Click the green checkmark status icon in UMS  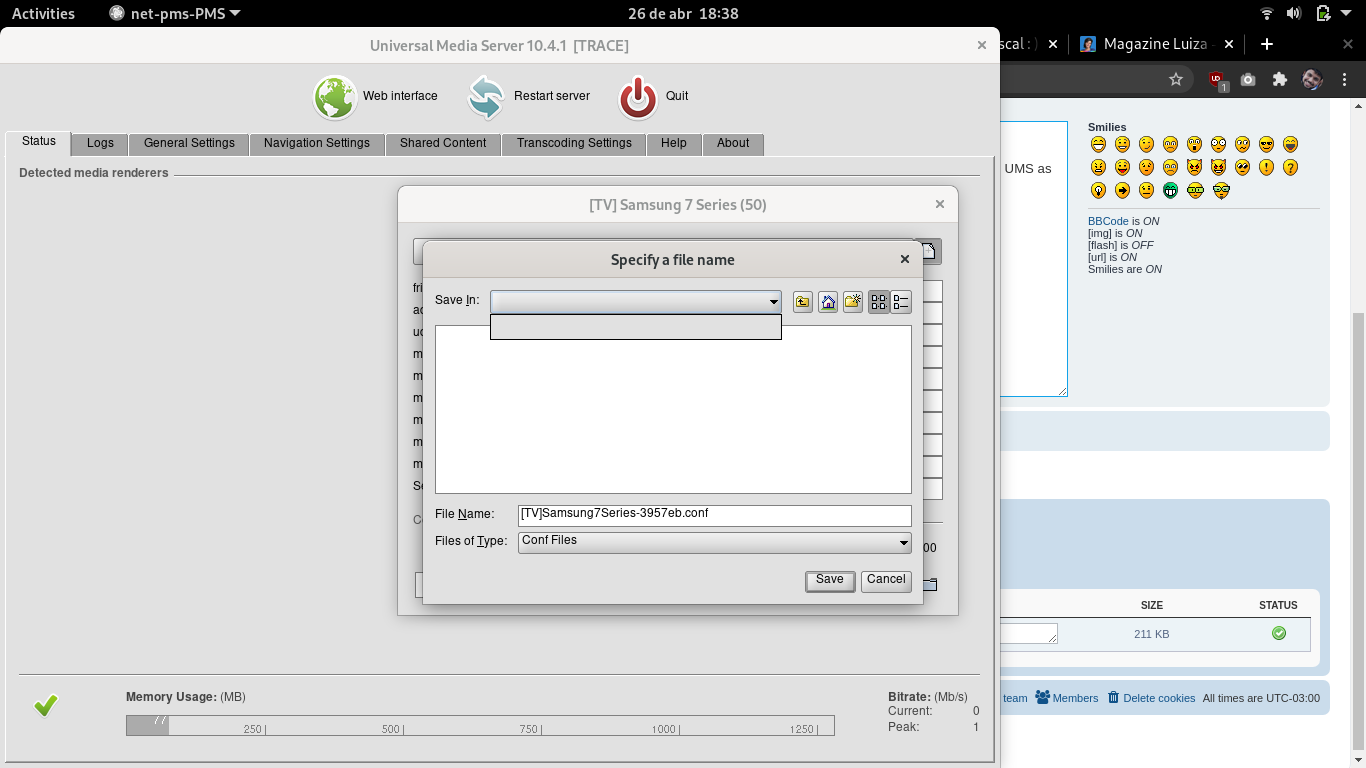tap(46, 706)
